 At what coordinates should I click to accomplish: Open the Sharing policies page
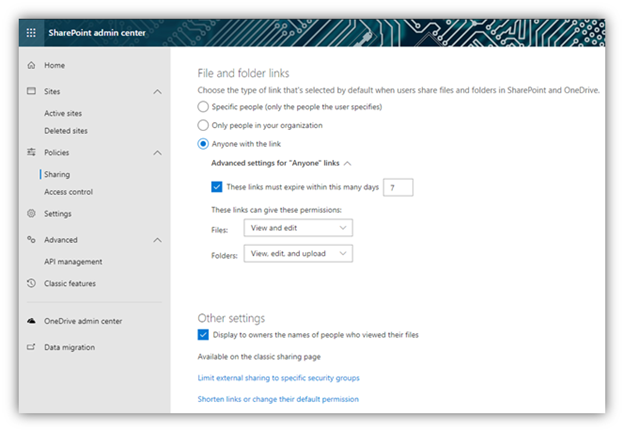57,174
